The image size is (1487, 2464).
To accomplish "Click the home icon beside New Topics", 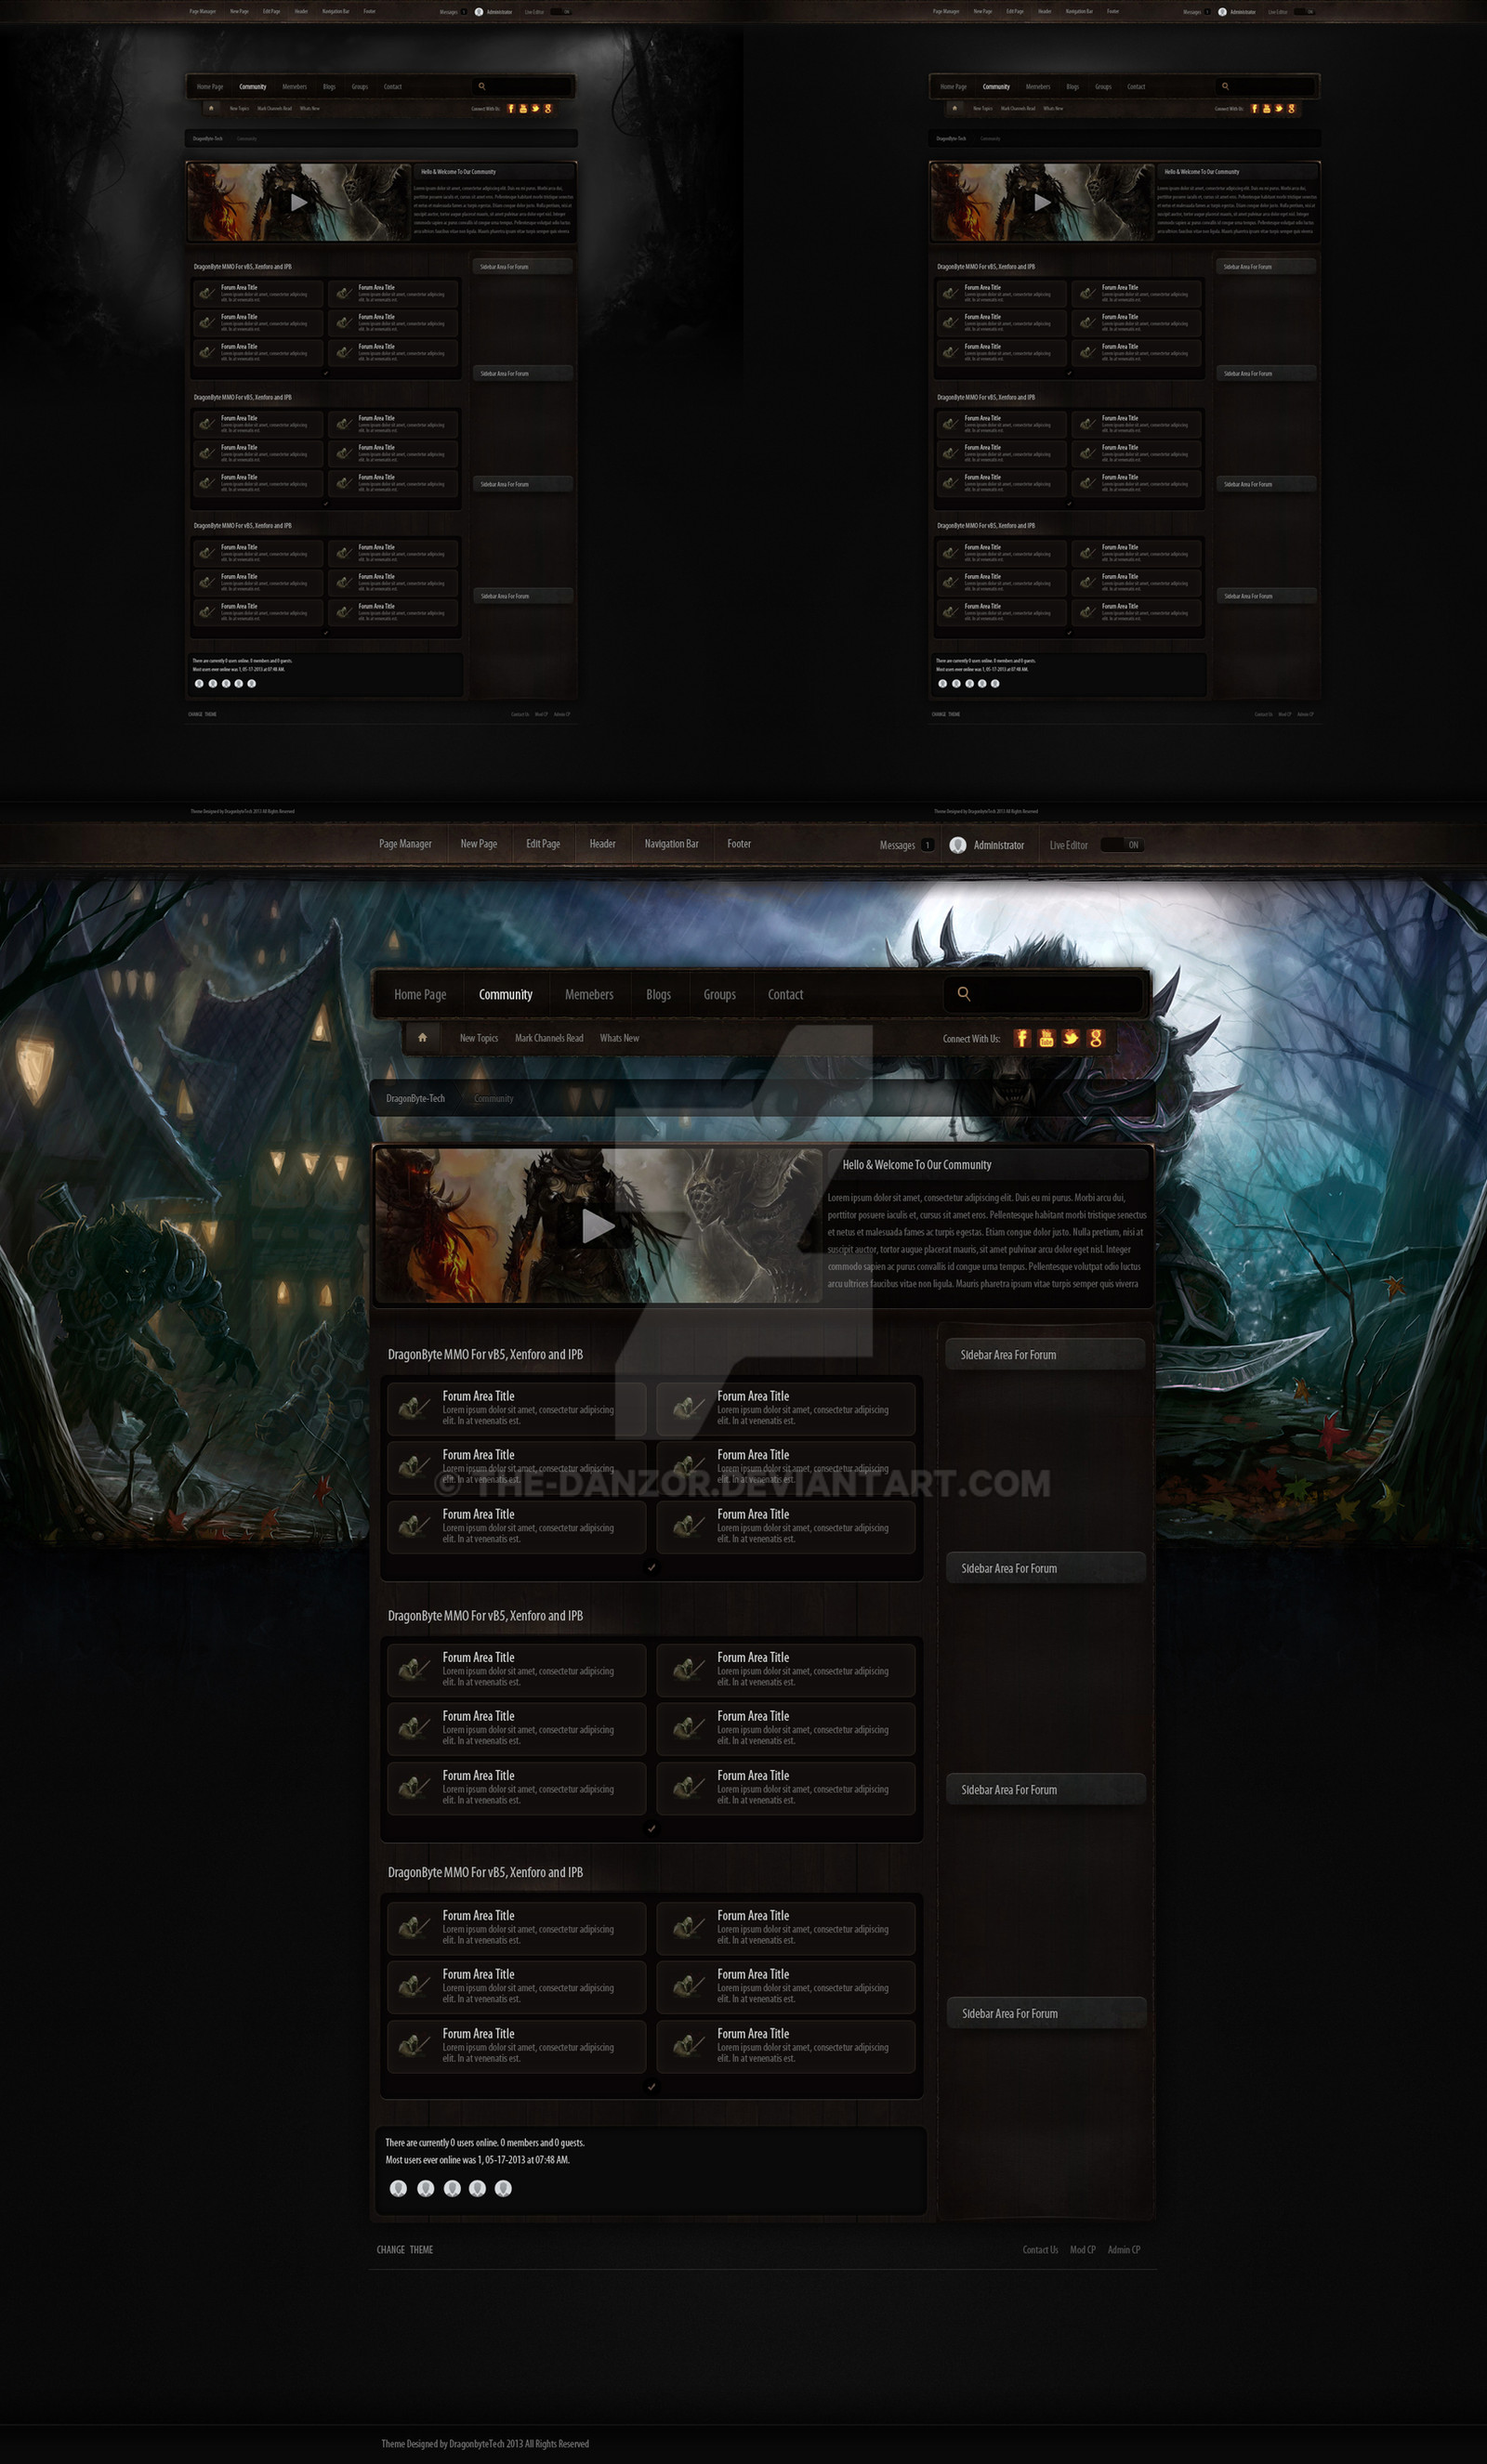I will point(422,1037).
